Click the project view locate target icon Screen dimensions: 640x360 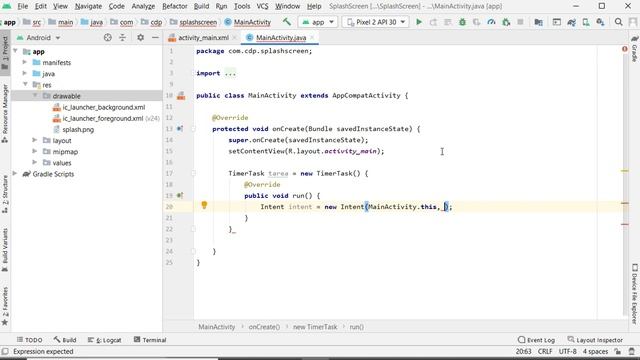107,38
